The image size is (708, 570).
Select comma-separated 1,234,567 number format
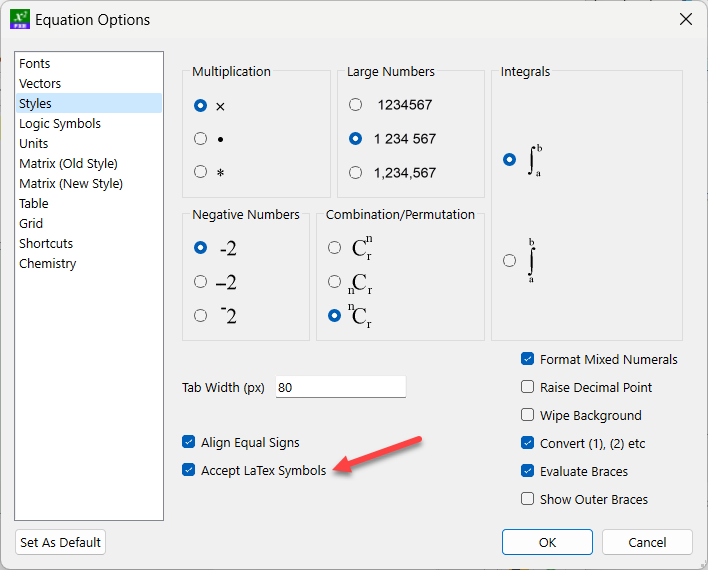(x=355, y=172)
